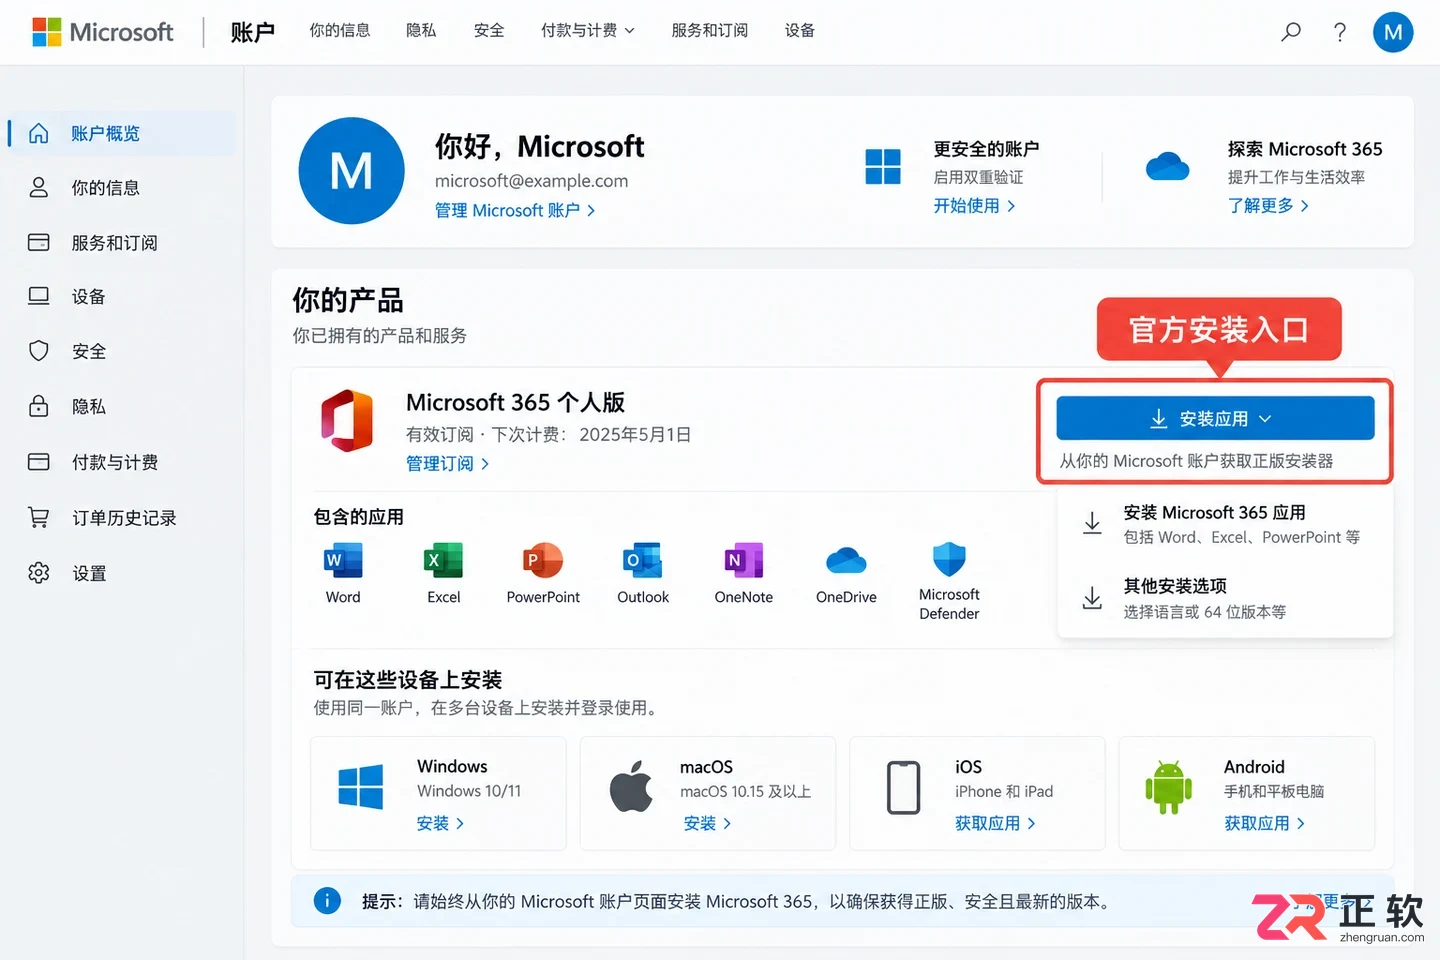Click the Microsoft 365 Office logo
This screenshot has width=1440, height=960.
347,421
